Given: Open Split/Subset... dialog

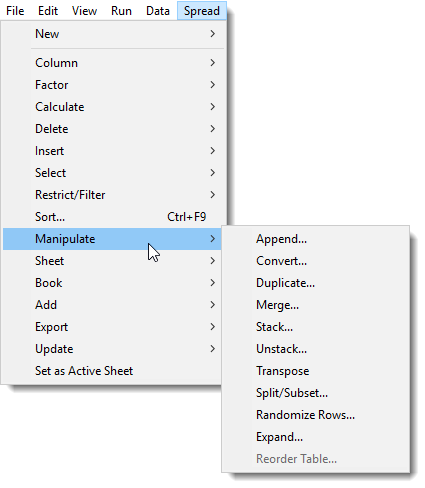Looking at the screenshot, I should (315, 393).
